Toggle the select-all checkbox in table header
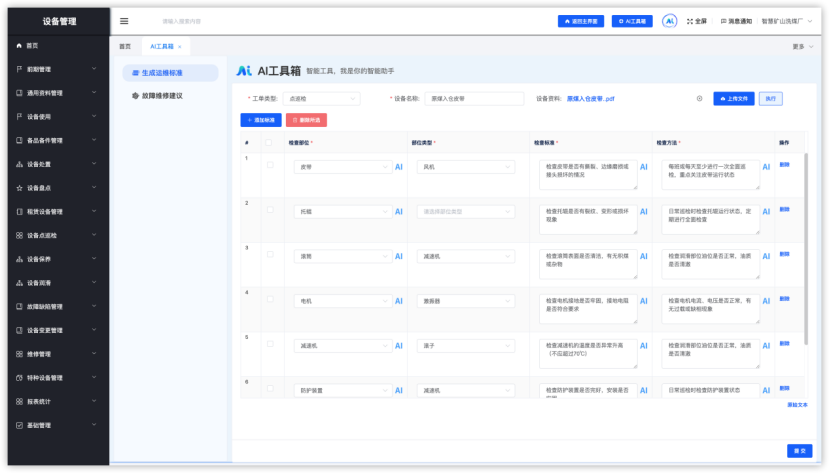Screen dimensions: 830x474 tap(268, 142)
